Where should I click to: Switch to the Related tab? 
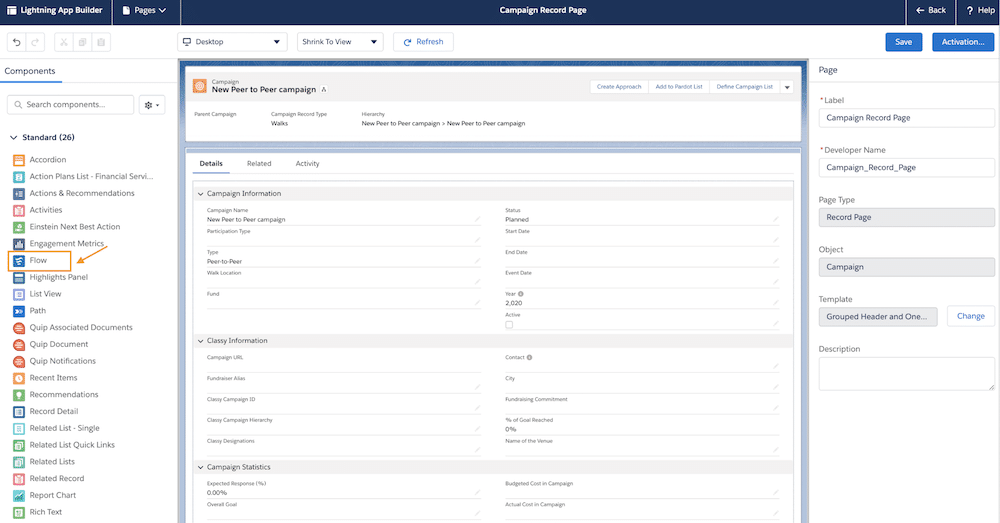click(x=259, y=164)
